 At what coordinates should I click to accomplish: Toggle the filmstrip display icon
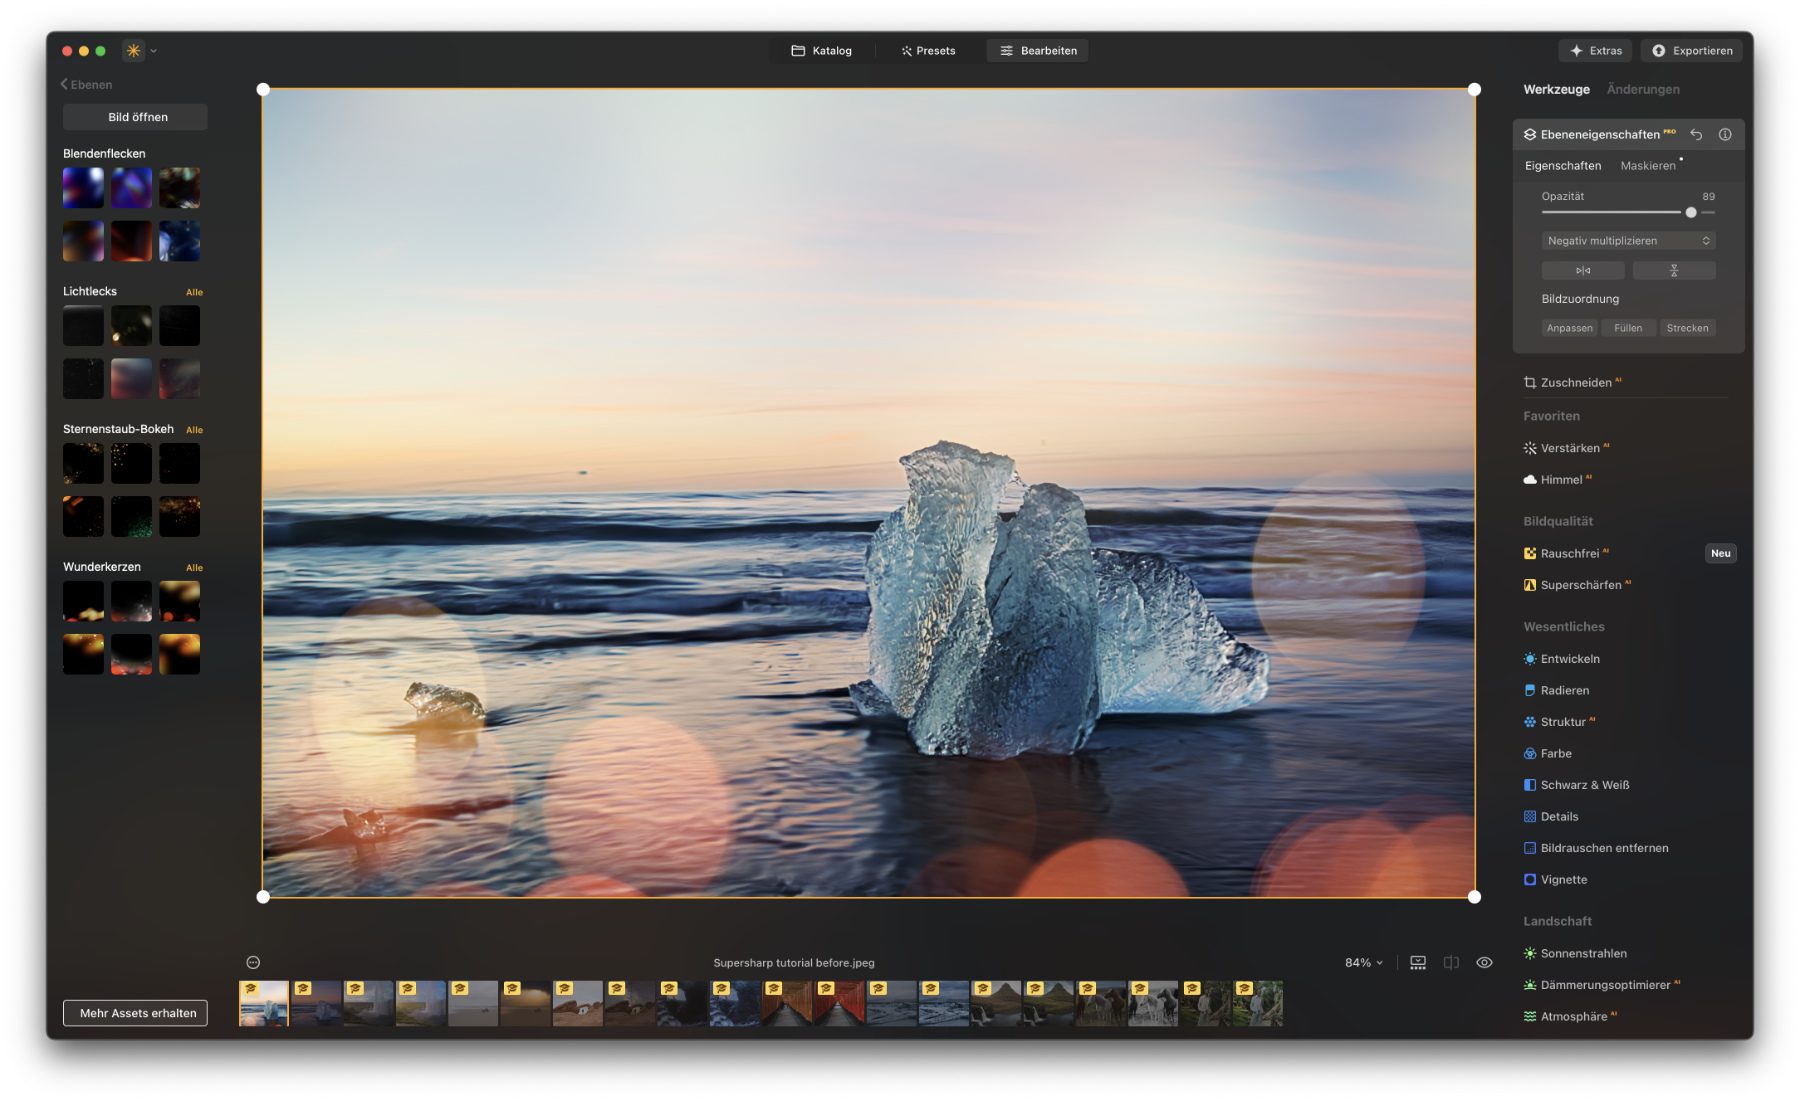[1418, 962]
